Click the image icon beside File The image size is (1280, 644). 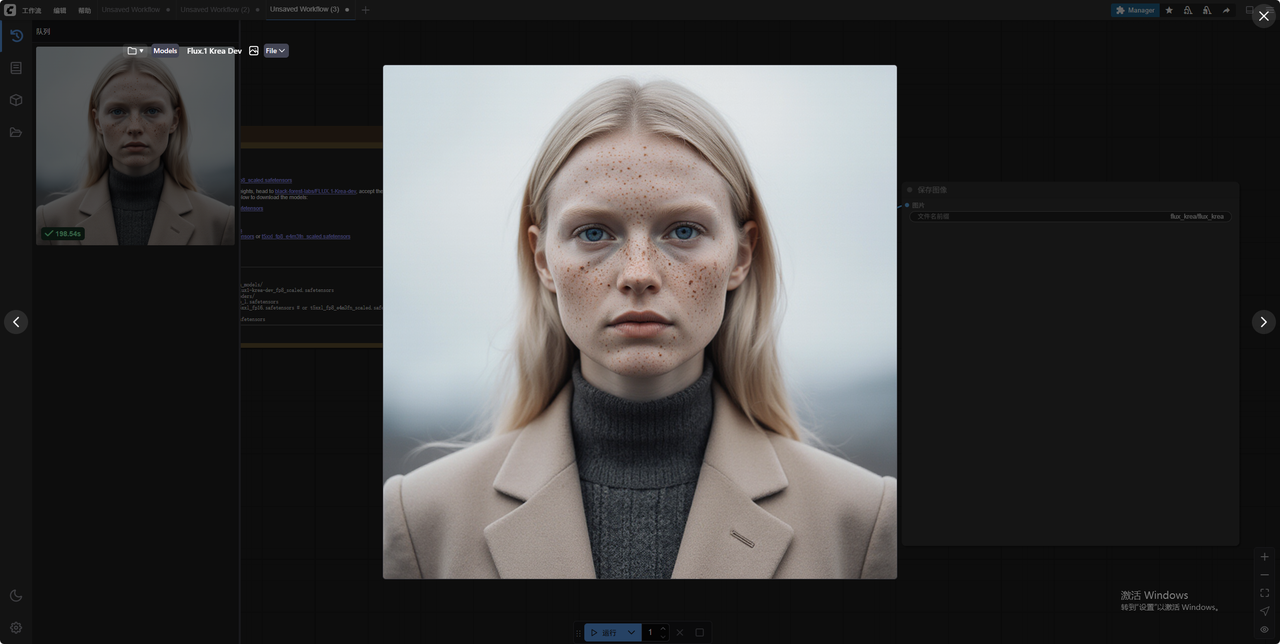253,51
